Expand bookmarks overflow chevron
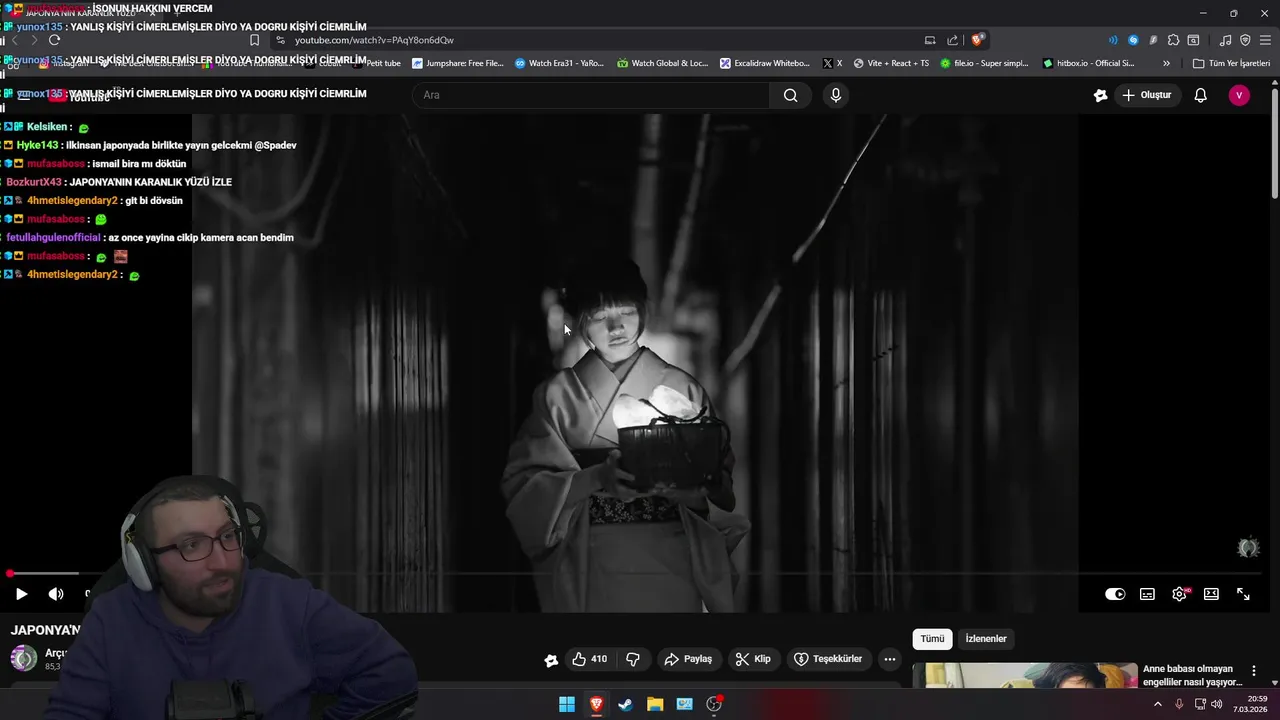 1166,63
